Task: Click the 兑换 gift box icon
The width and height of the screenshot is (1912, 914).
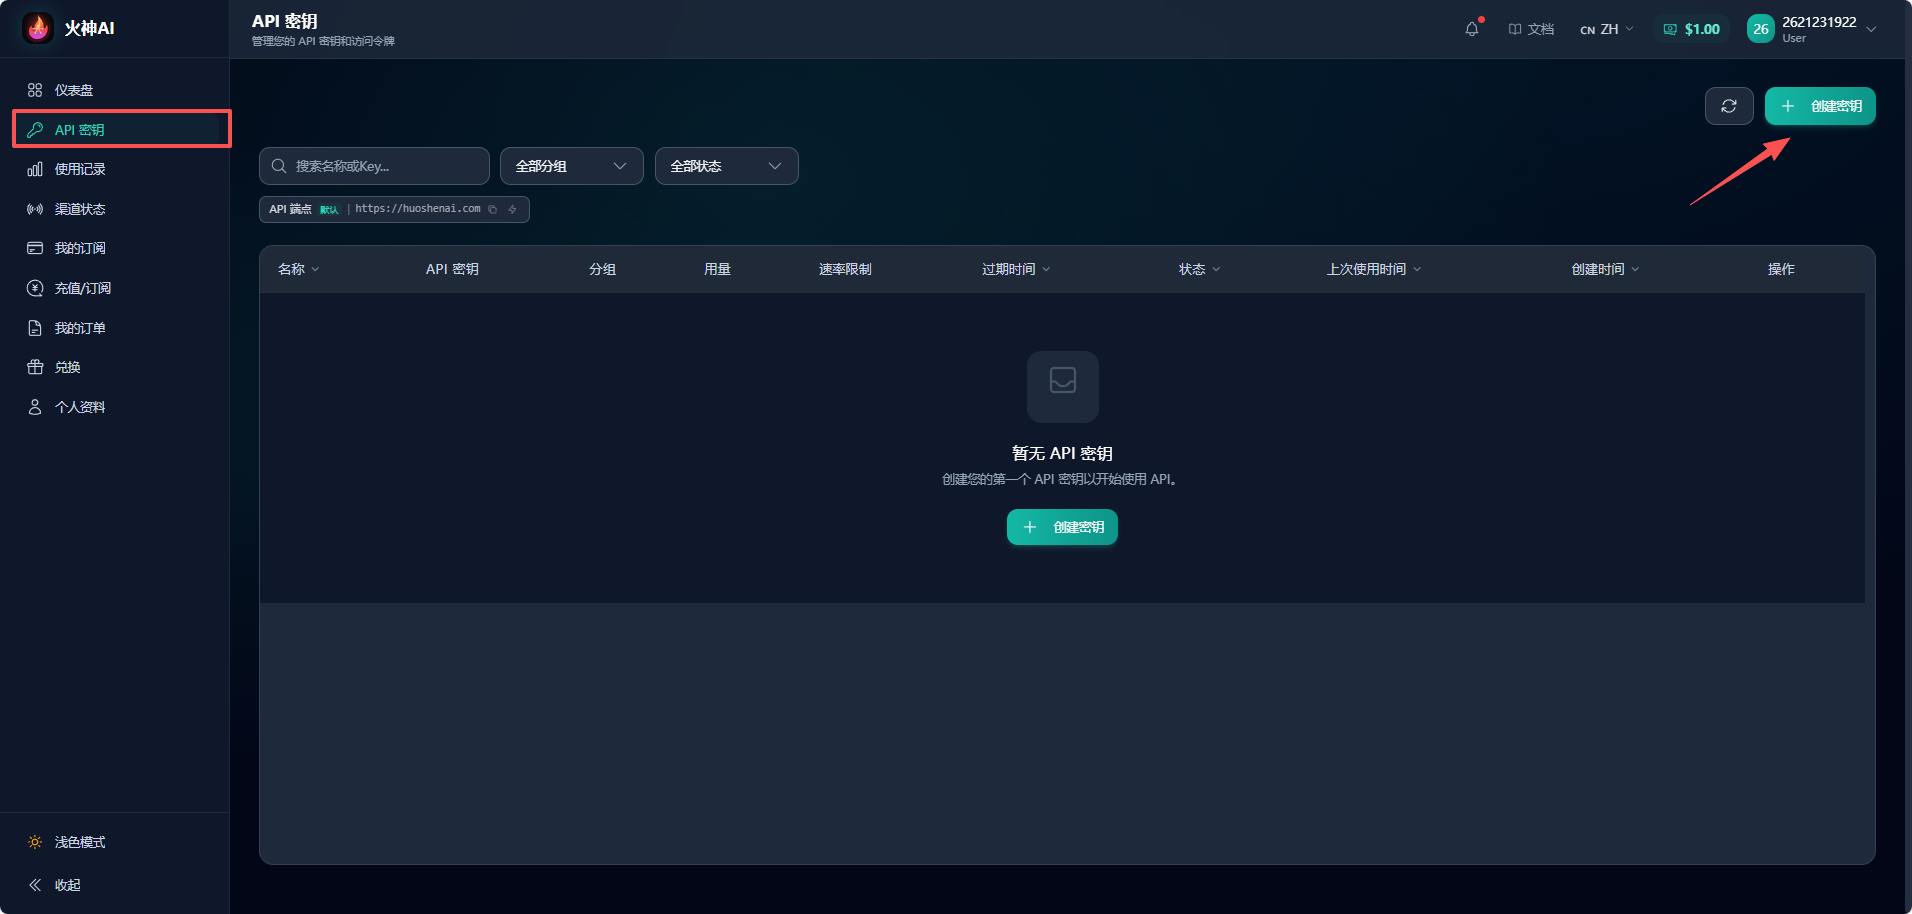Action: coord(35,367)
